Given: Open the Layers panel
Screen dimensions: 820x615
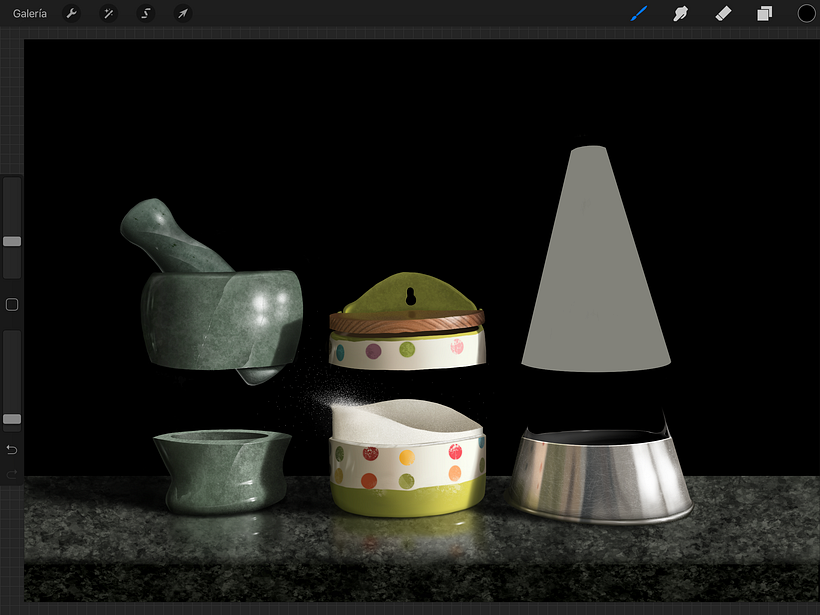Looking at the screenshot, I should pos(765,13).
